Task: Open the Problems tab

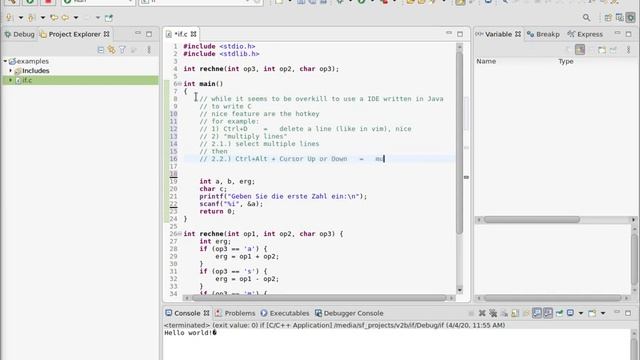Action: pos(235,313)
